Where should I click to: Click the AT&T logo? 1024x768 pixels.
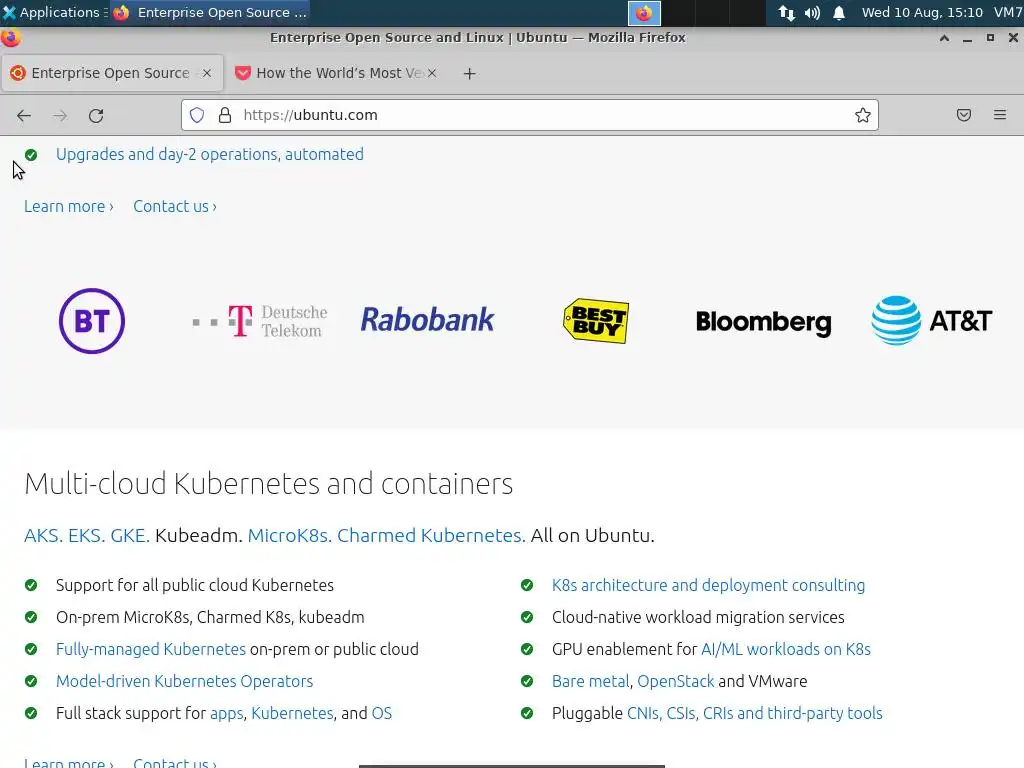click(932, 320)
